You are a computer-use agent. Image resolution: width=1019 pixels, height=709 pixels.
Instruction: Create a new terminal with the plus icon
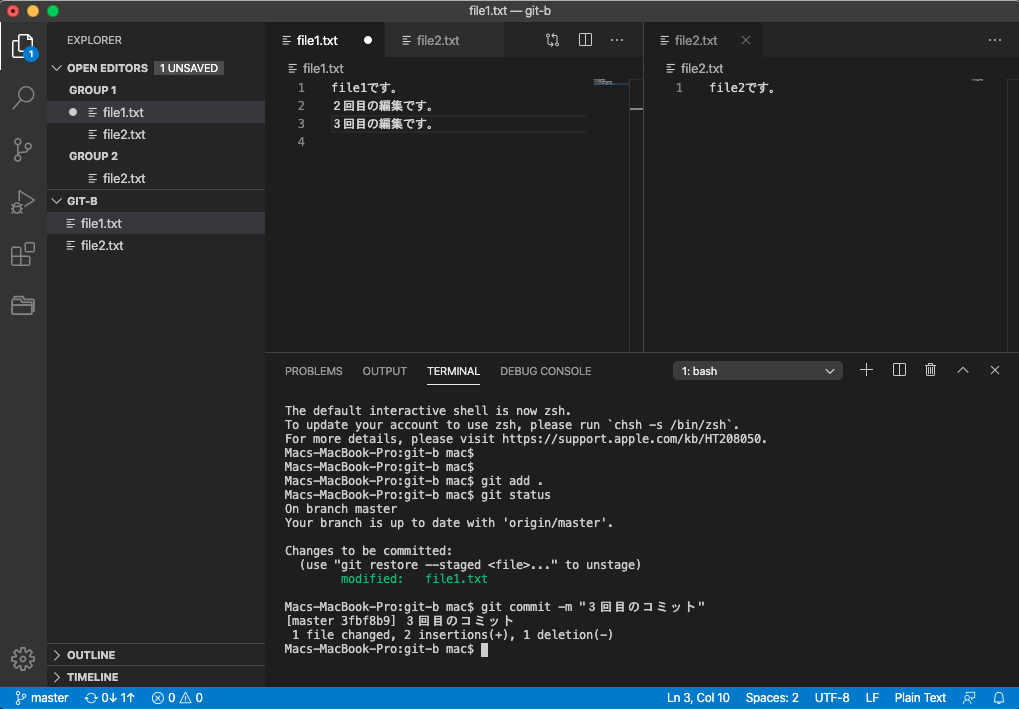[x=866, y=370]
